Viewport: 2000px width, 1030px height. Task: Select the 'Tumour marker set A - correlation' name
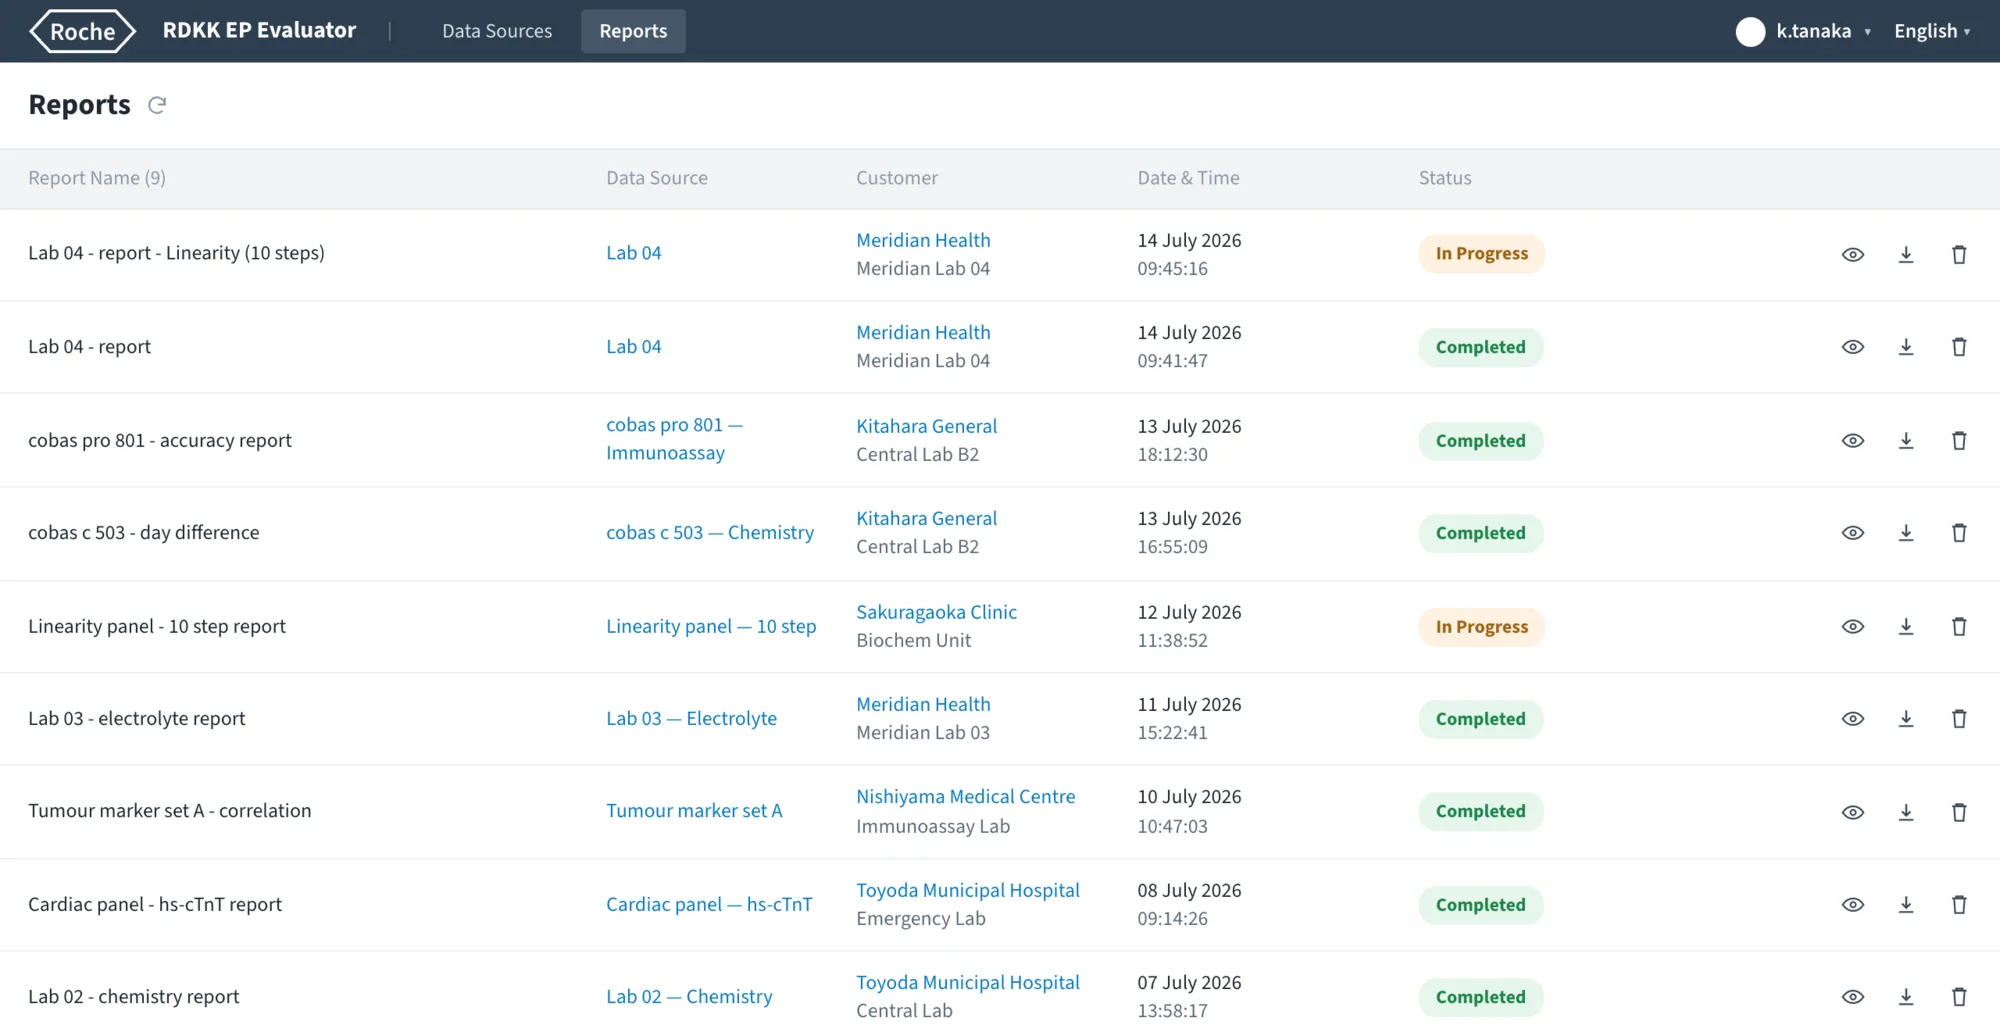click(170, 811)
